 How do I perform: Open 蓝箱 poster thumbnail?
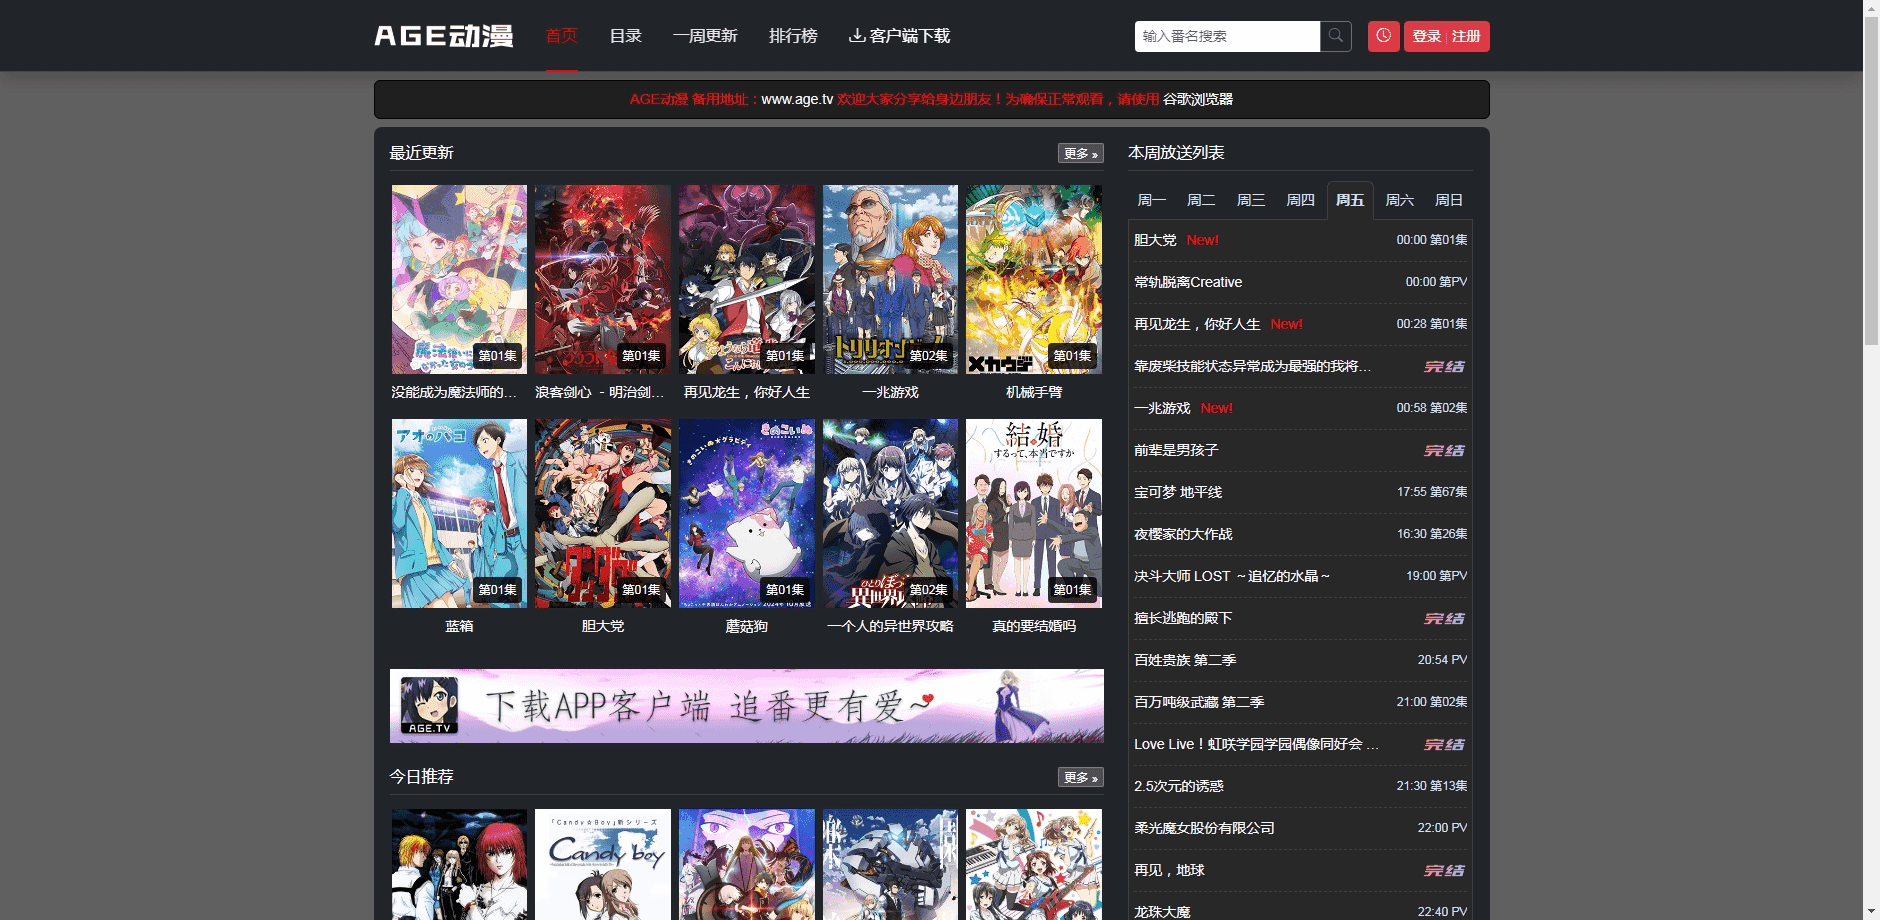coord(459,513)
